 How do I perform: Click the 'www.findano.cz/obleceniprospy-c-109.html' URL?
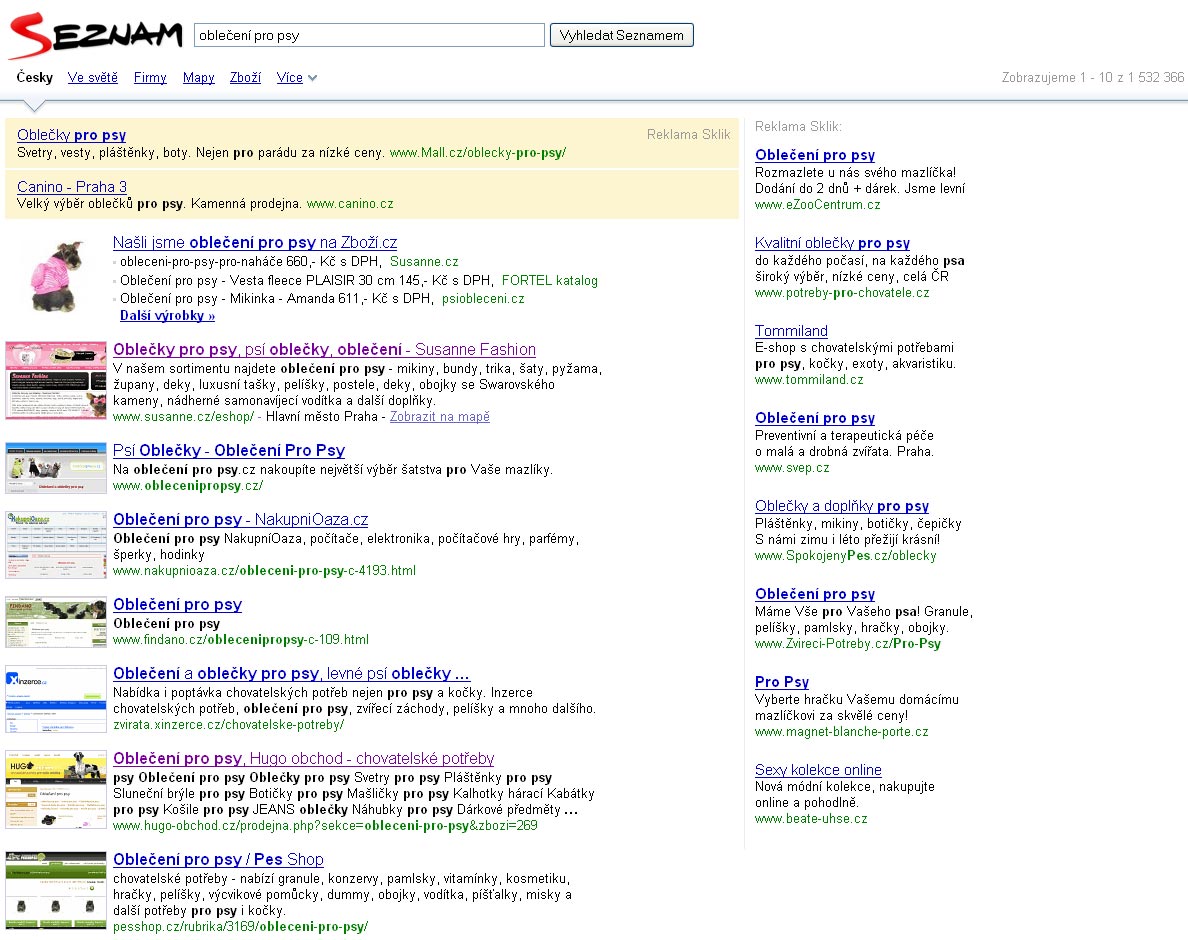pyautogui.click(x=241, y=639)
